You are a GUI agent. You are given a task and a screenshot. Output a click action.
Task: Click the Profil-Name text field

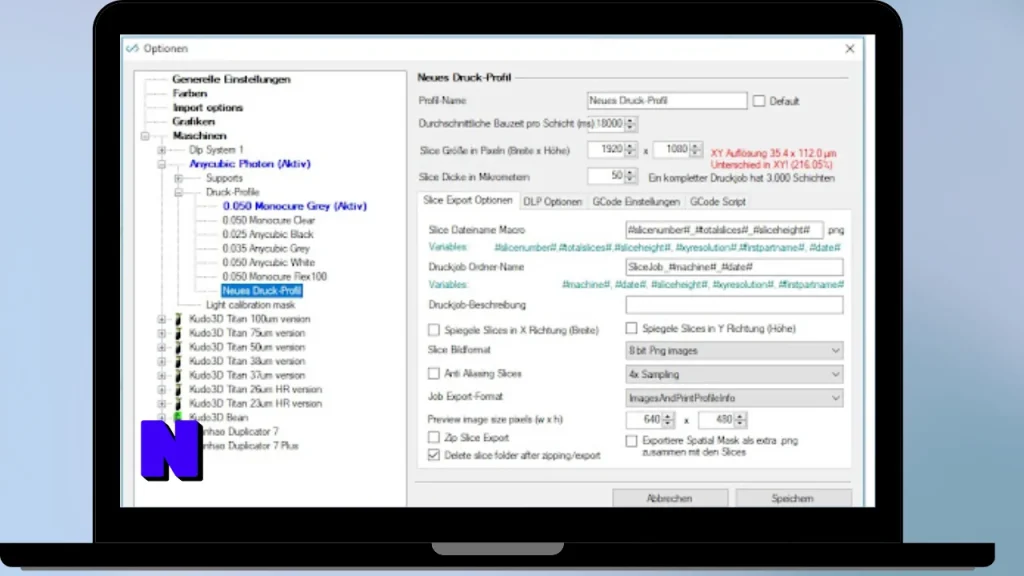point(667,101)
